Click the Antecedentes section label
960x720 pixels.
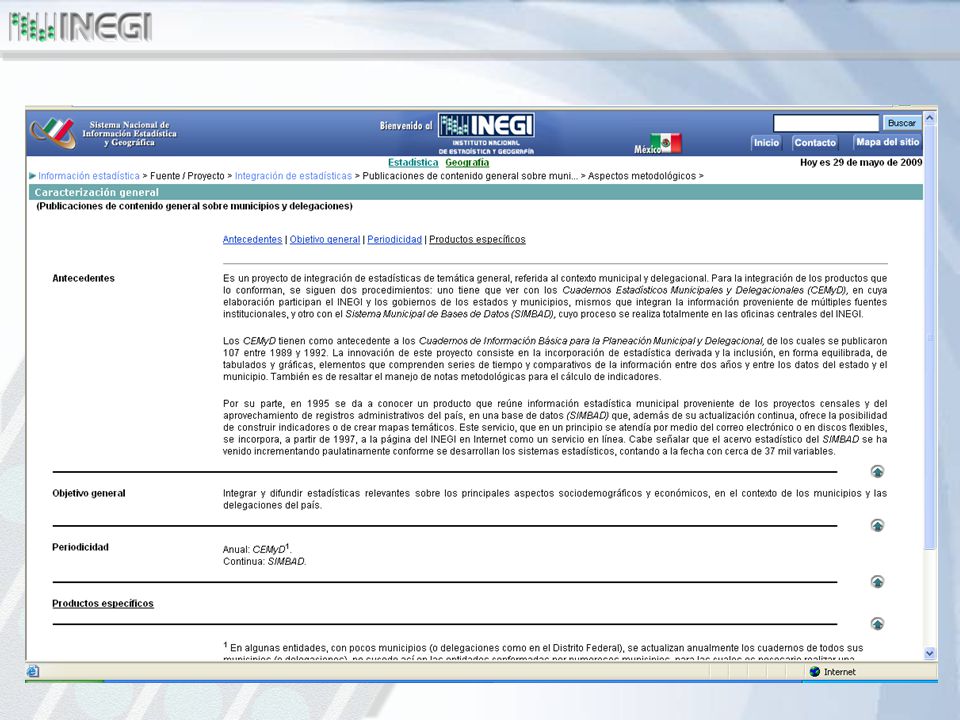tap(83, 278)
